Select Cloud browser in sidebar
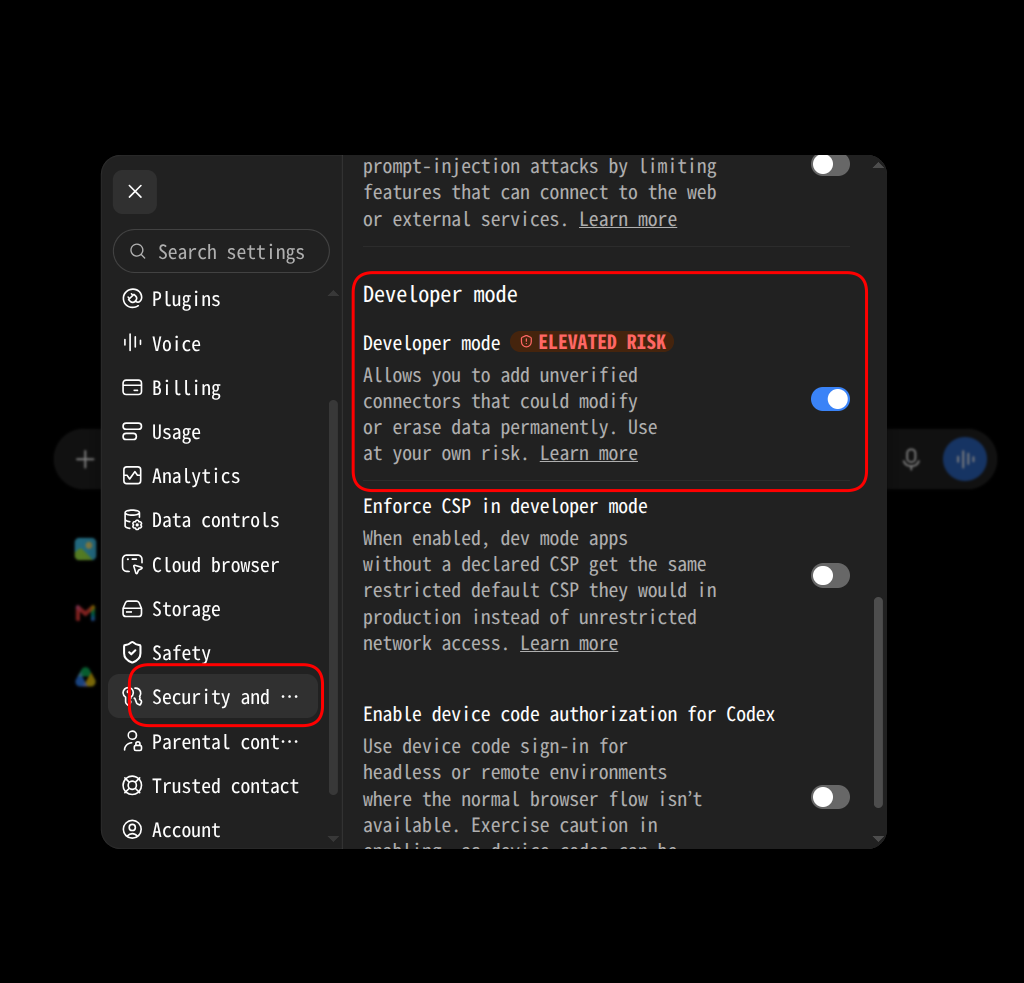This screenshot has height=983, width=1024. [215, 565]
